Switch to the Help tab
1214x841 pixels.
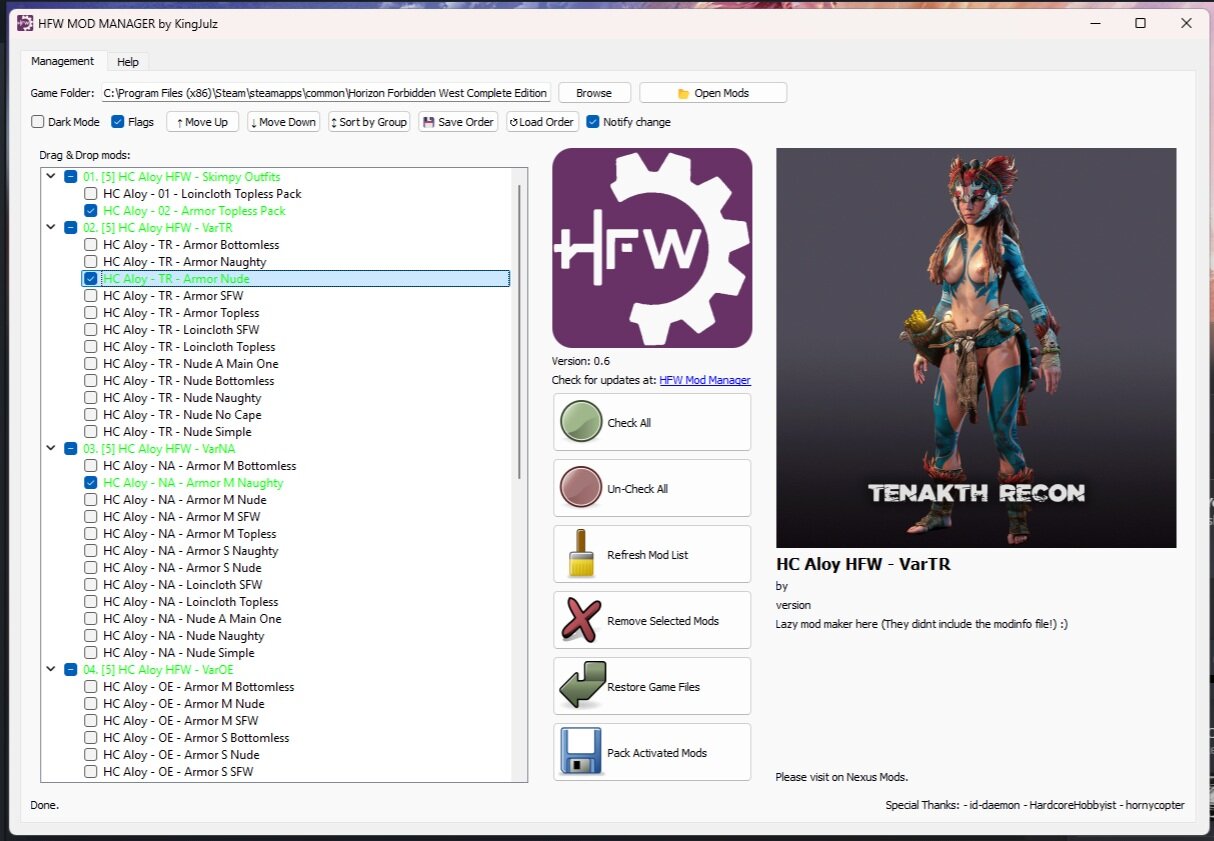pyautogui.click(x=128, y=62)
